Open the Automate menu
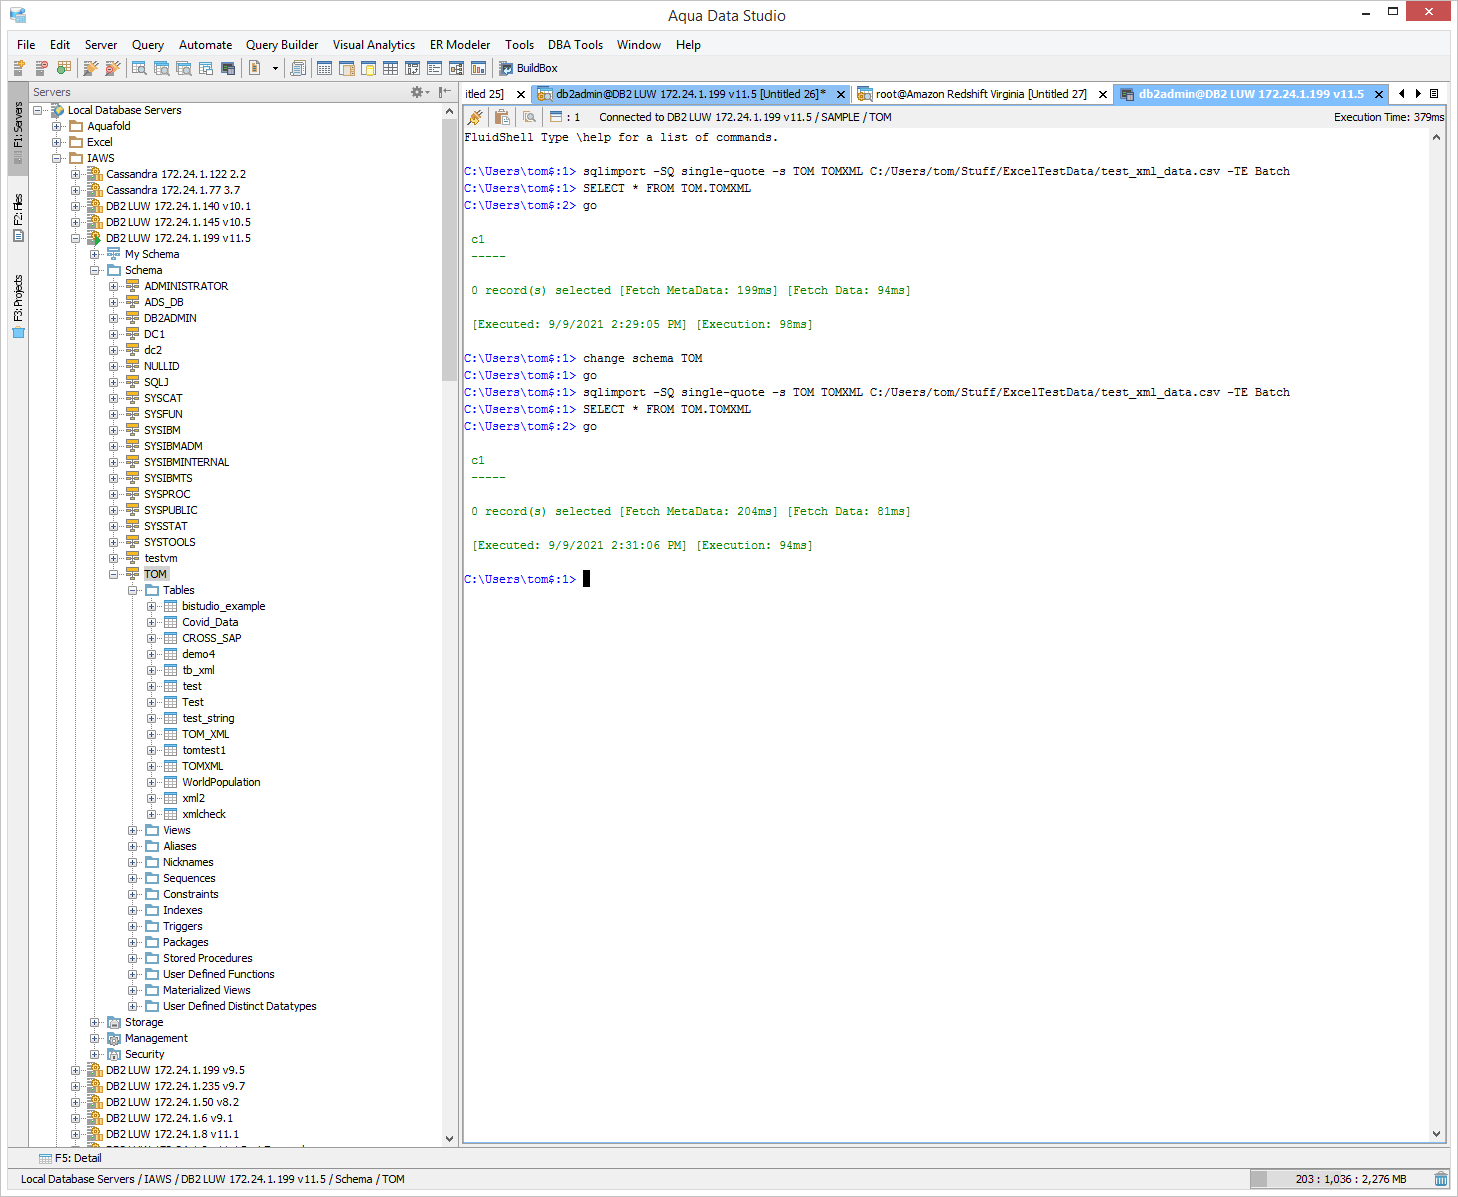The image size is (1458, 1197). tap(205, 45)
